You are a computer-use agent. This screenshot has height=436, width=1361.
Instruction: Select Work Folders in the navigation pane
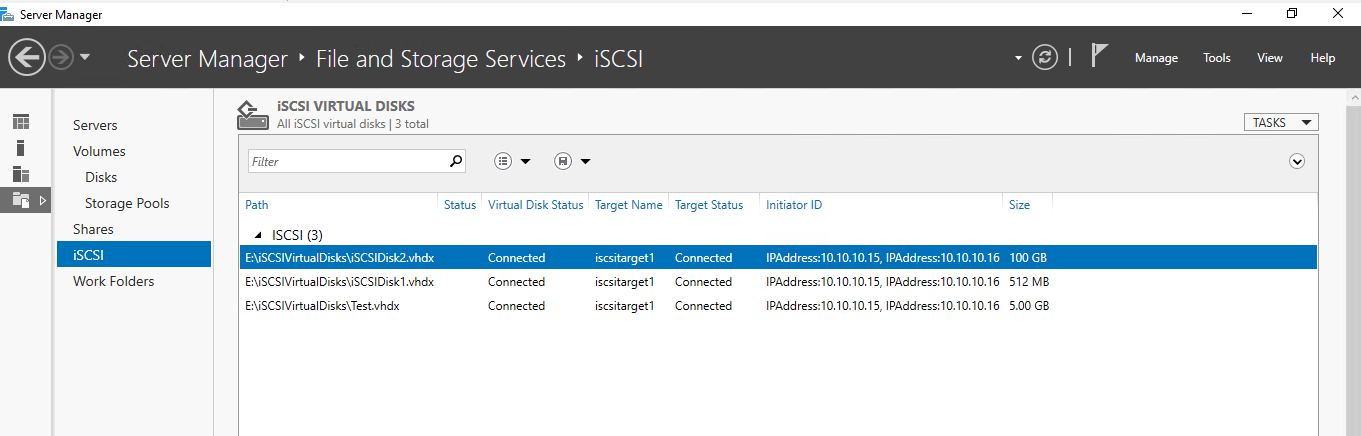click(x=114, y=281)
